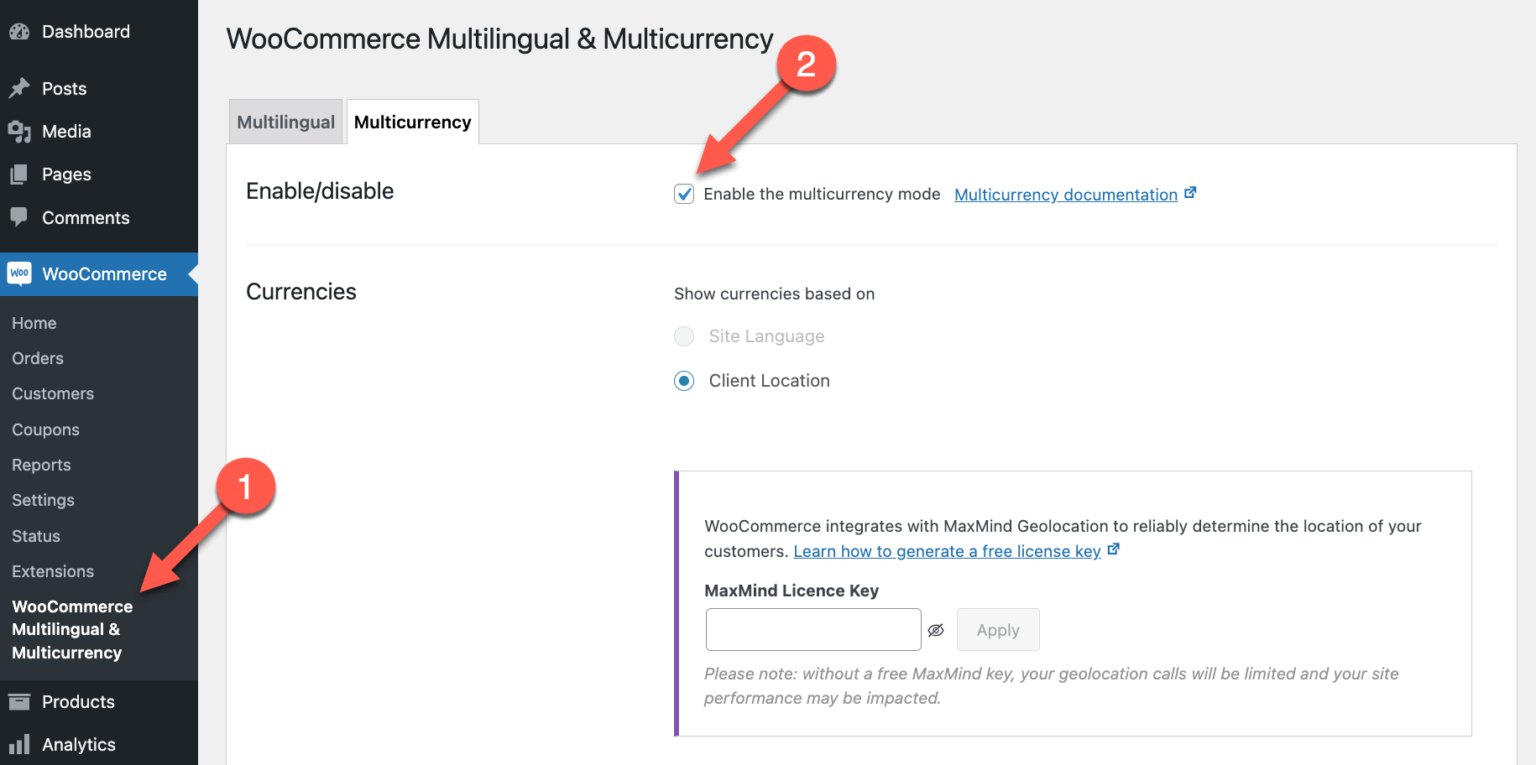Disable the multicurrency mode checkbox
This screenshot has width=1536, height=765.
(684, 193)
